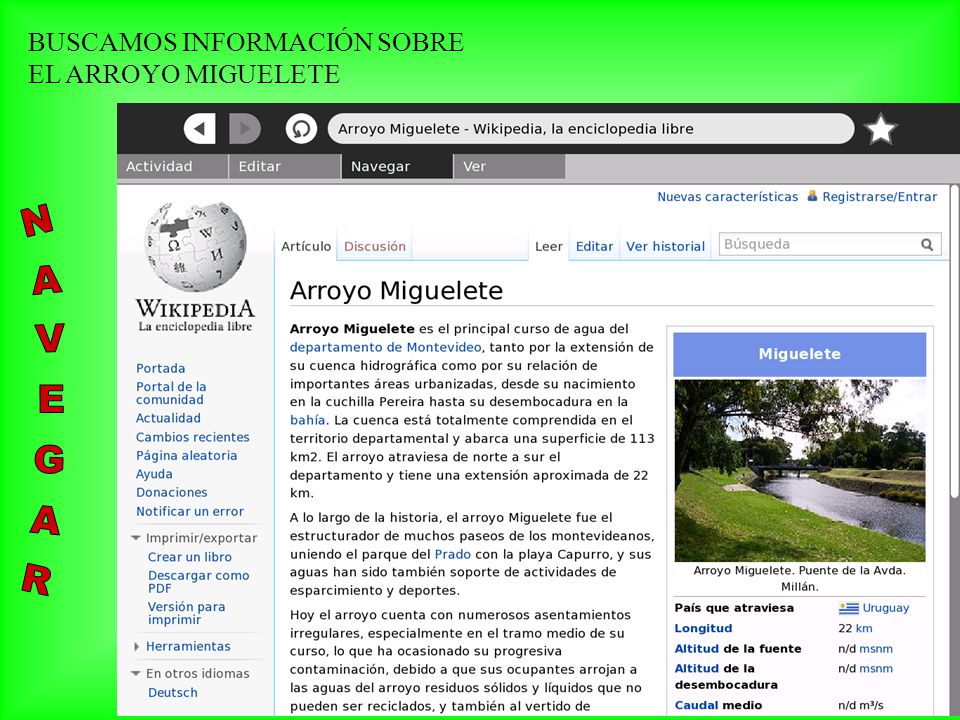The image size is (960, 720).
Task: Click Altitud link in desembocadura row
Action: pos(697,669)
